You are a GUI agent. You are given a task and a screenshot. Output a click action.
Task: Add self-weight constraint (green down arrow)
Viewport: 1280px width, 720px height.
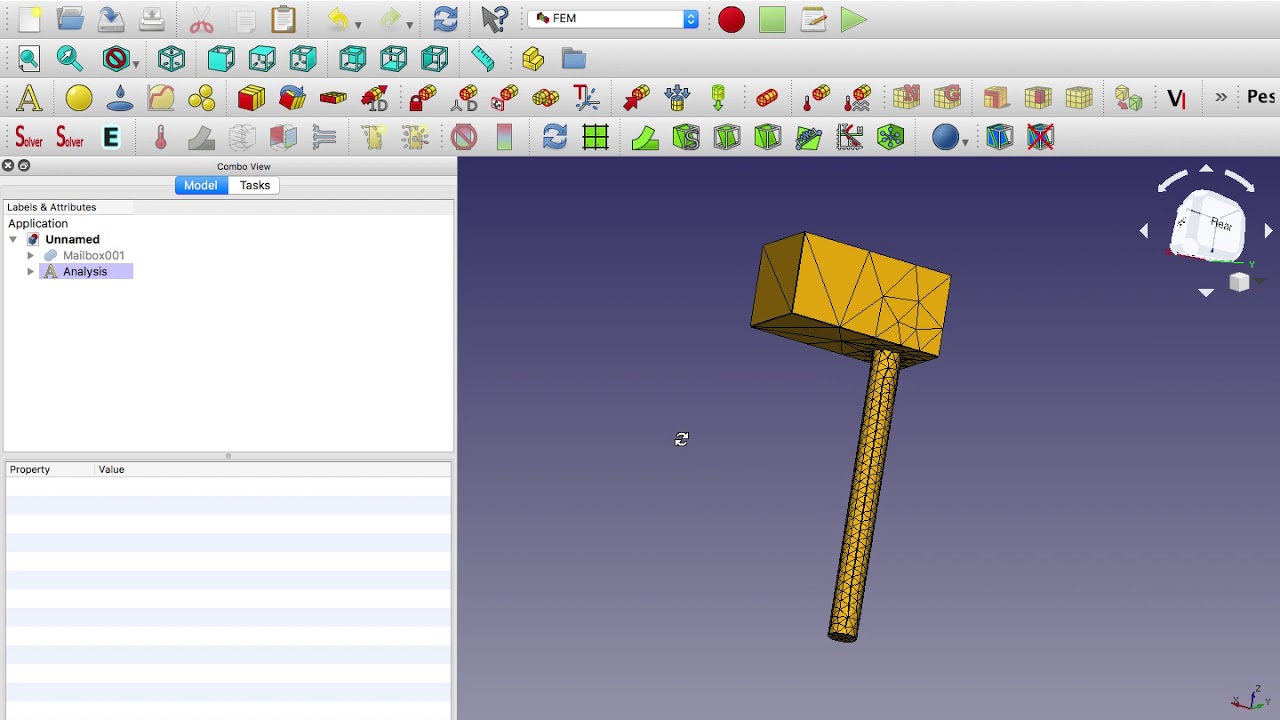(x=718, y=98)
